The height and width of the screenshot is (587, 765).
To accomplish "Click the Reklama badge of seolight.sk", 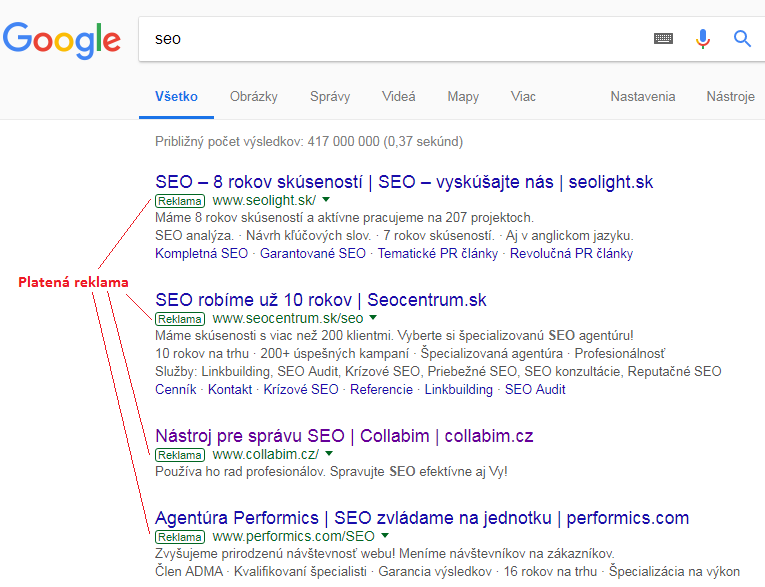I will click(x=180, y=201).
